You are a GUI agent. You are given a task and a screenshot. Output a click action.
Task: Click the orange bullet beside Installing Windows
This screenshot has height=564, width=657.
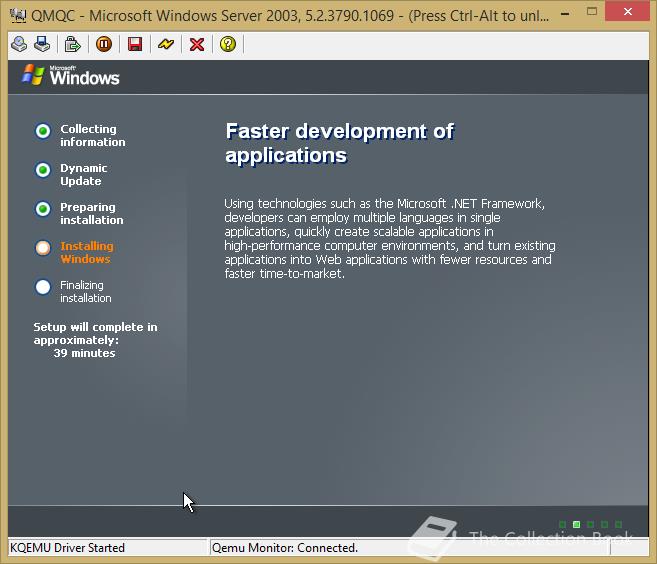point(43,248)
